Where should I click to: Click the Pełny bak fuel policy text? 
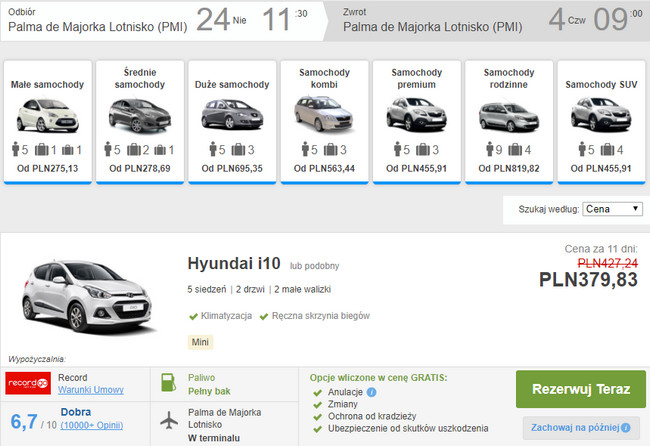pyautogui.click(x=209, y=391)
